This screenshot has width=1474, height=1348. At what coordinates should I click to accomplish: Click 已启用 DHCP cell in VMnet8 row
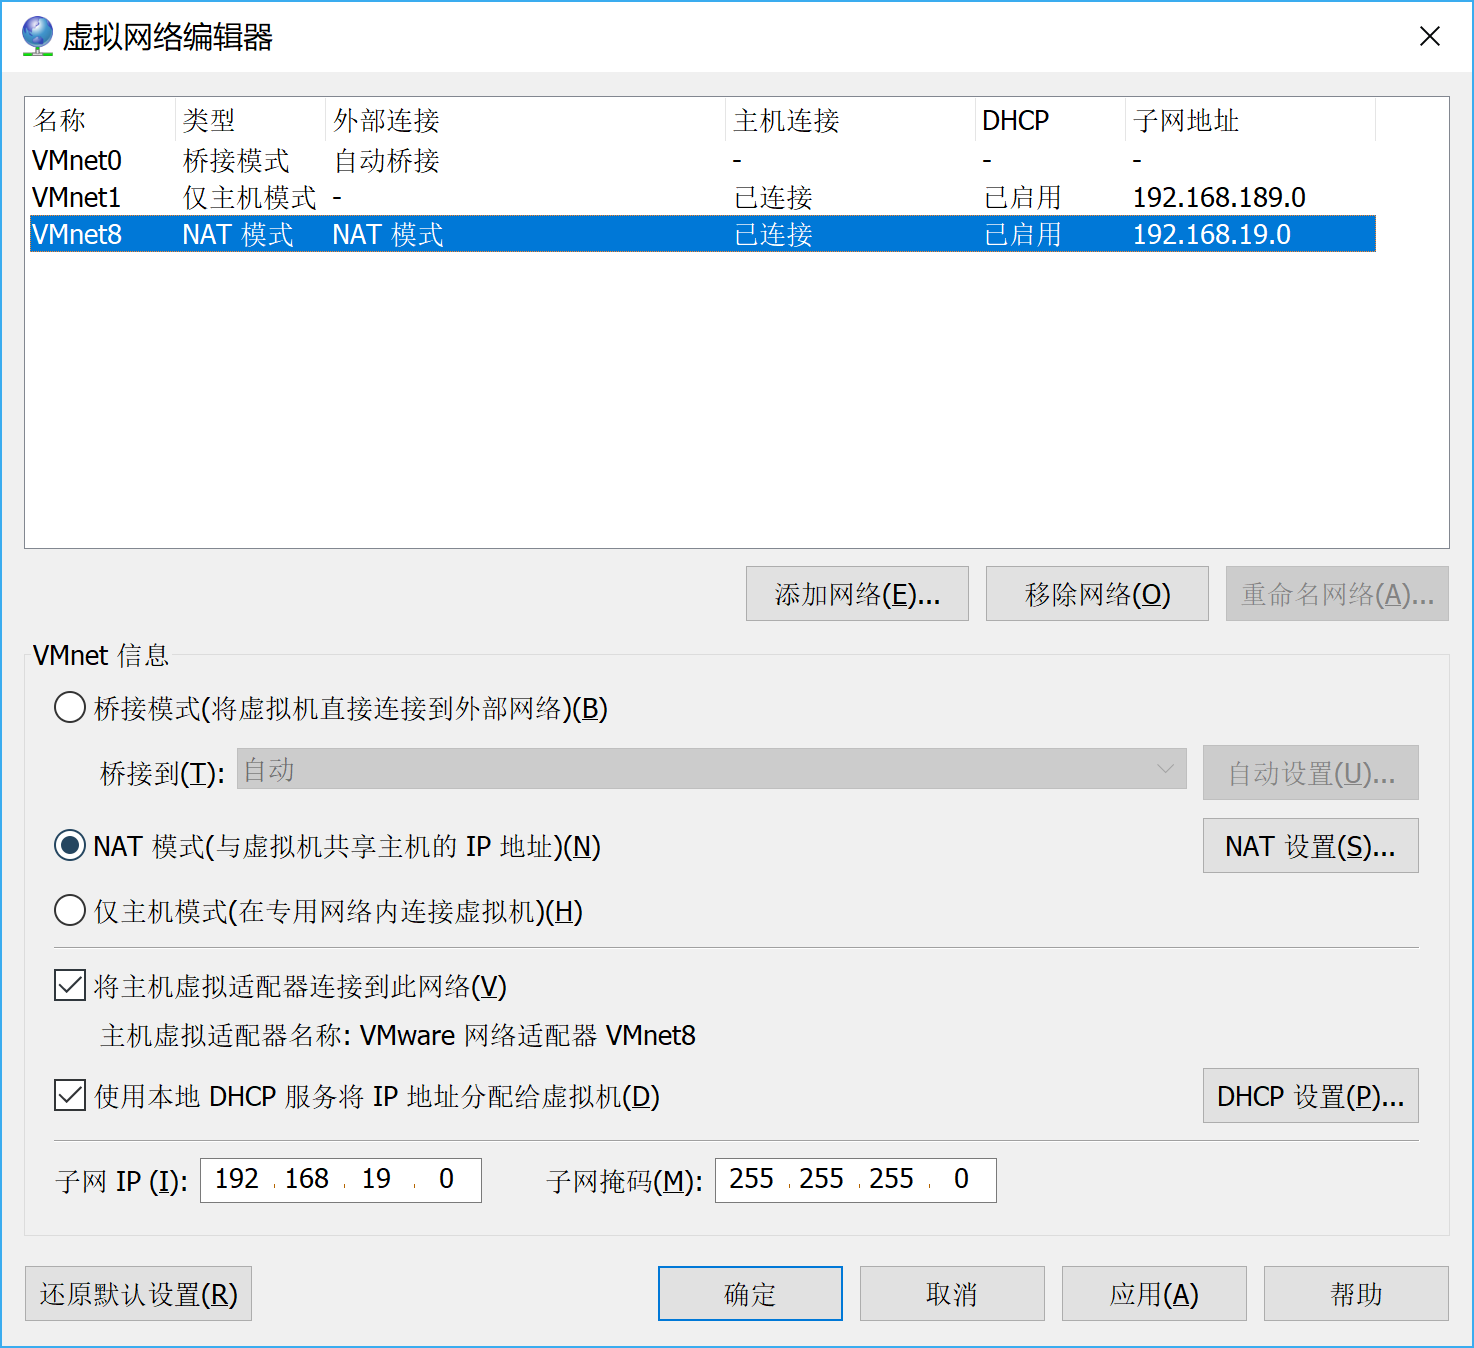1022,235
